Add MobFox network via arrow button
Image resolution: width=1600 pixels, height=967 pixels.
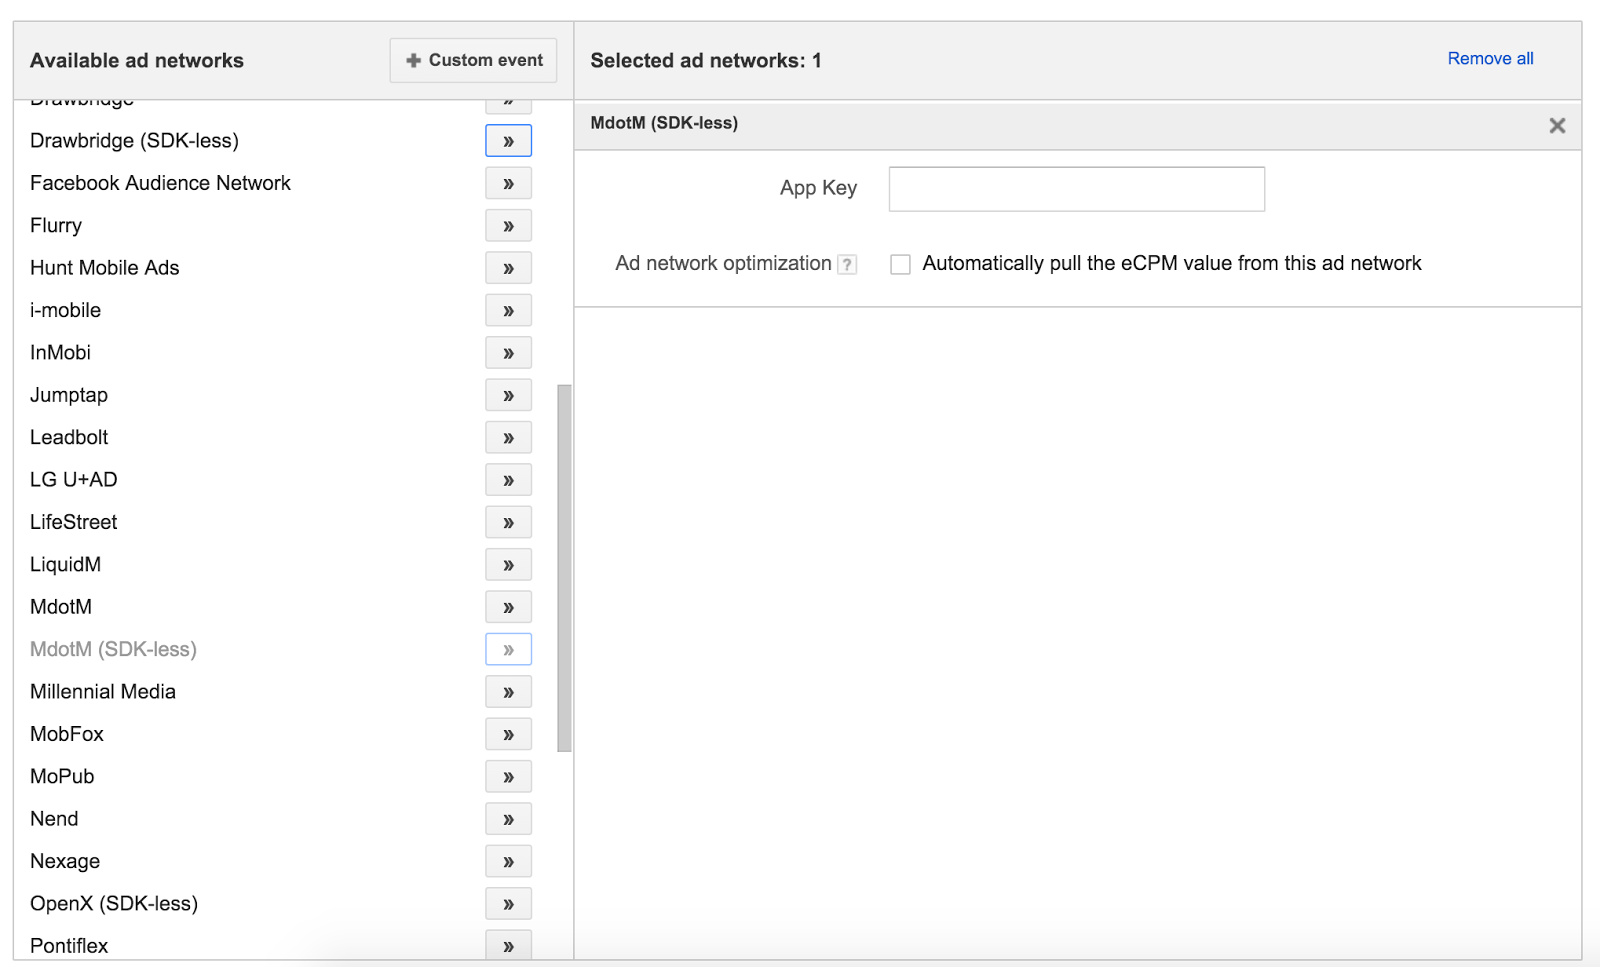(x=508, y=734)
